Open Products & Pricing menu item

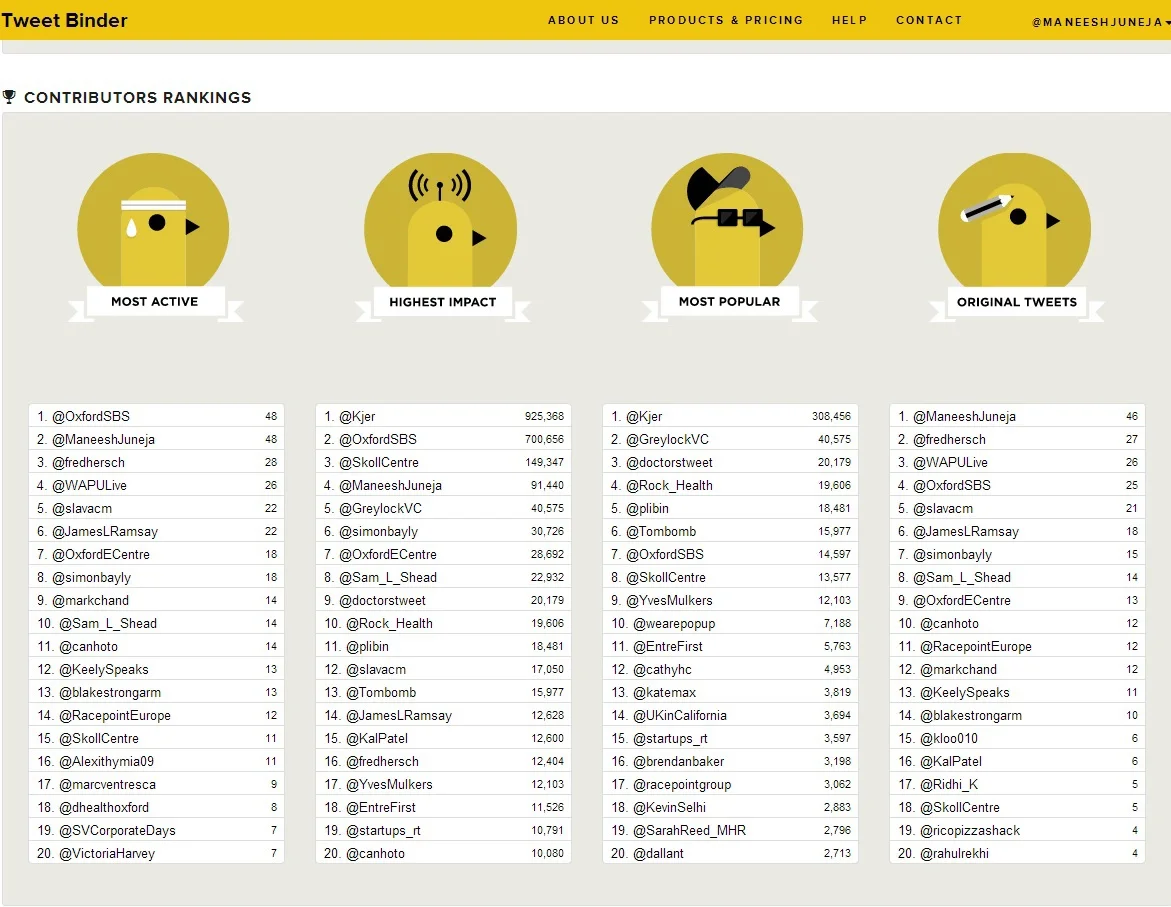pyautogui.click(x=726, y=20)
